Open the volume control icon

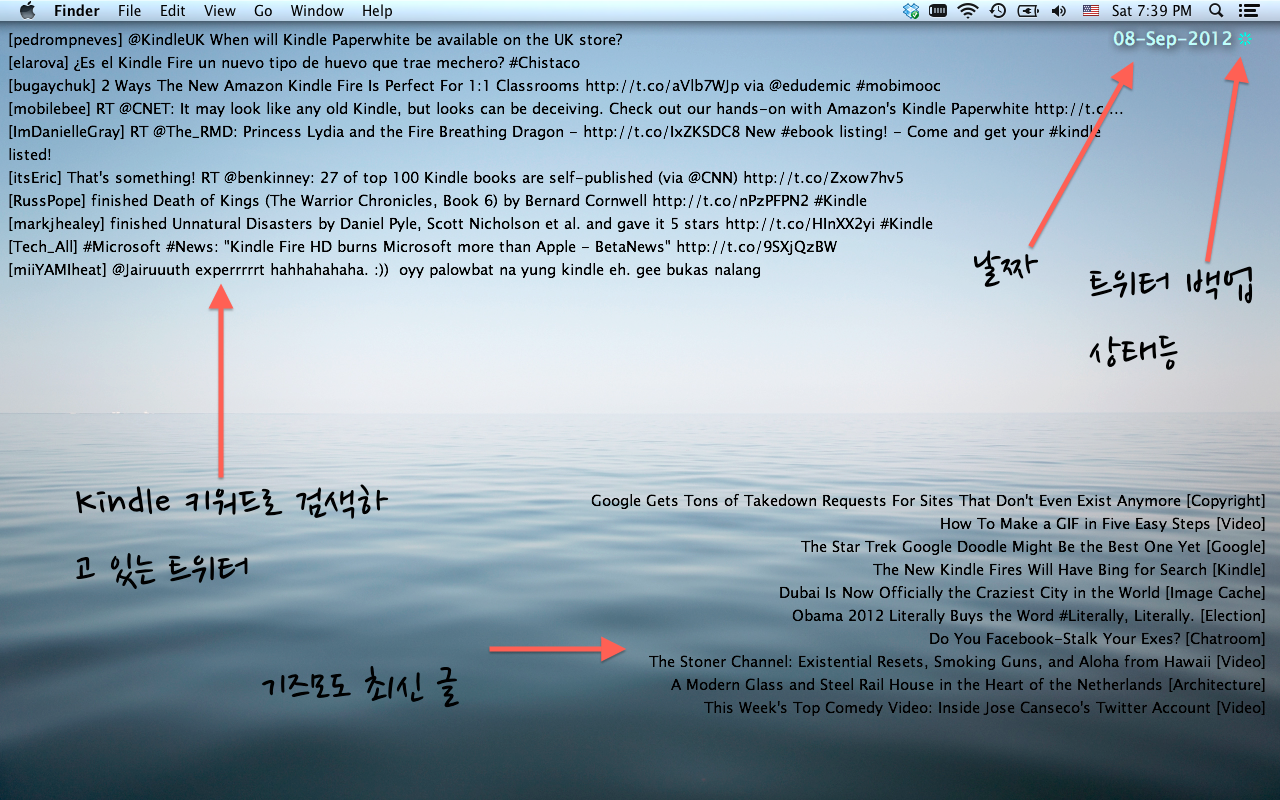[1059, 11]
